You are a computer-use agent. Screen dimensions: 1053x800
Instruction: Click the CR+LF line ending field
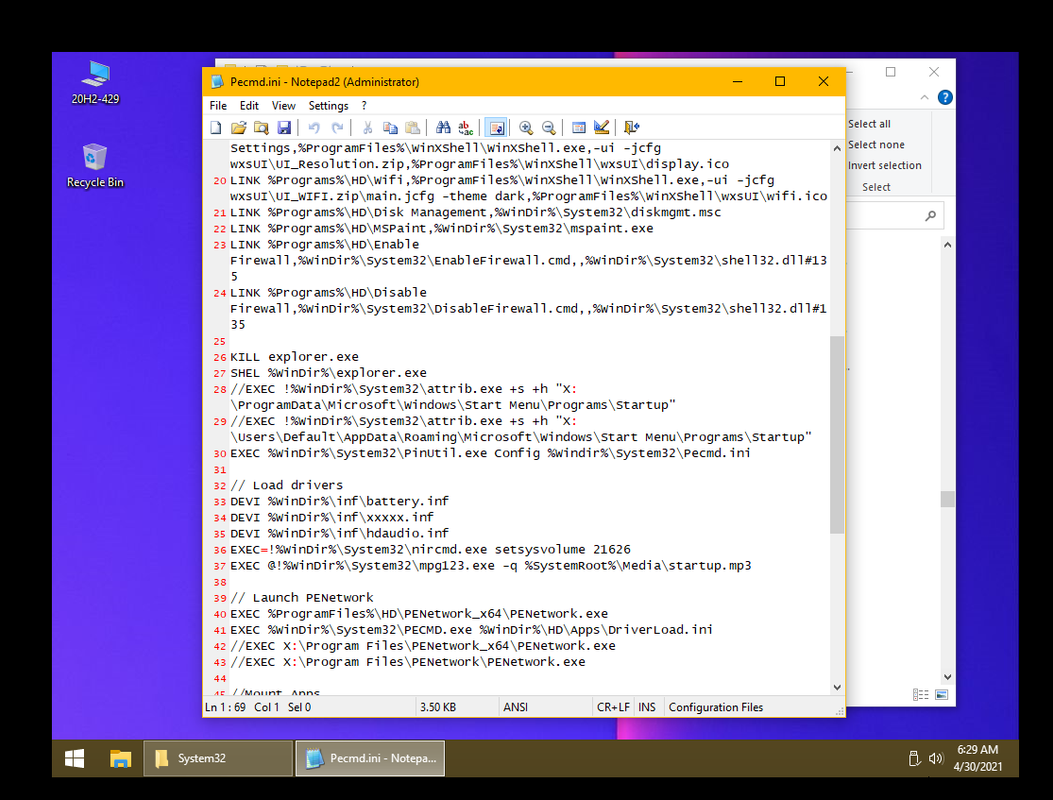613,707
